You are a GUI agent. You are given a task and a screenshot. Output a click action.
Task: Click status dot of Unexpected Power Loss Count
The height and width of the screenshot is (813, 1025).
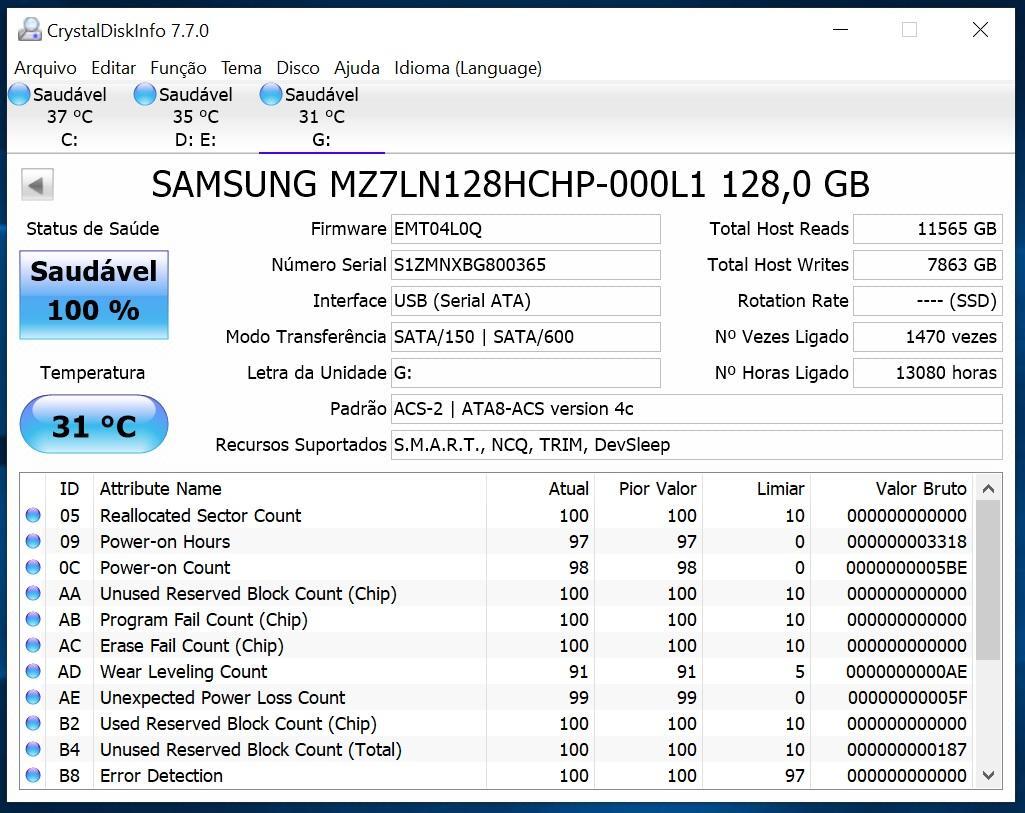(x=33, y=697)
